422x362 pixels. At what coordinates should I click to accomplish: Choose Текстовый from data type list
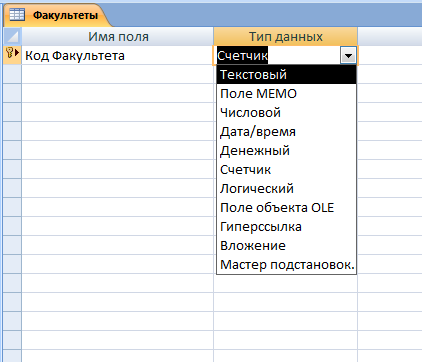click(286, 74)
